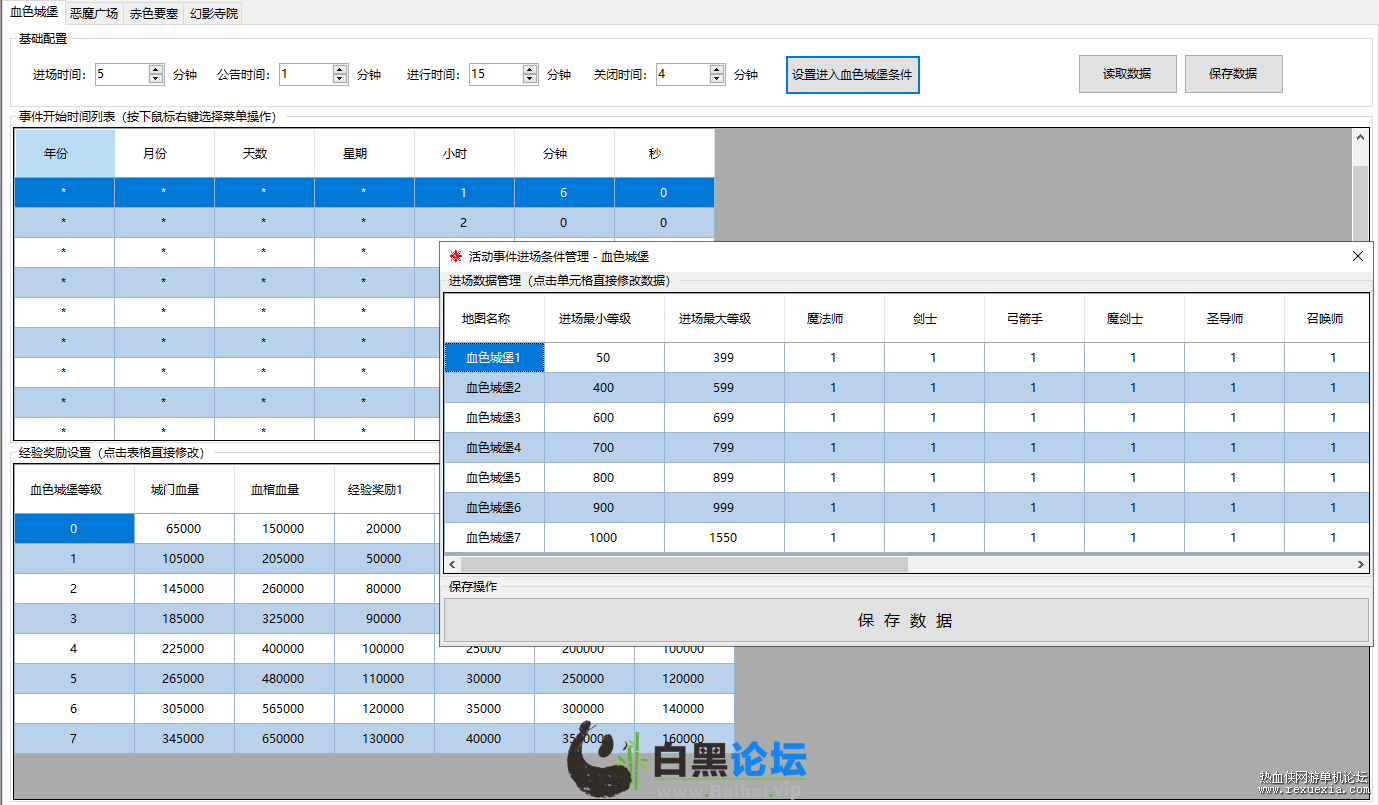This screenshot has width=1379, height=805.
Task: Click the dialog table's left scroll arrow
Action: [x=452, y=565]
